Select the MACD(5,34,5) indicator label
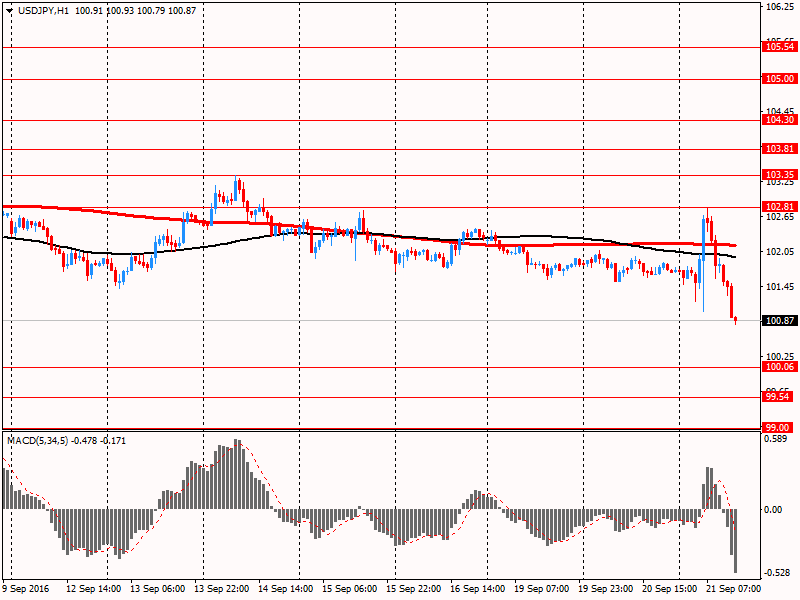This screenshot has width=800, height=600. [x=38, y=441]
